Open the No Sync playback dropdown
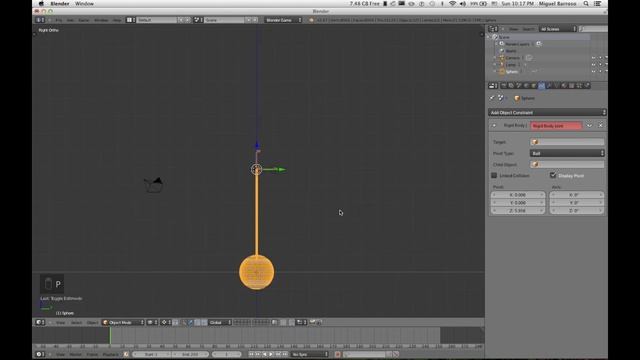 point(309,354)
